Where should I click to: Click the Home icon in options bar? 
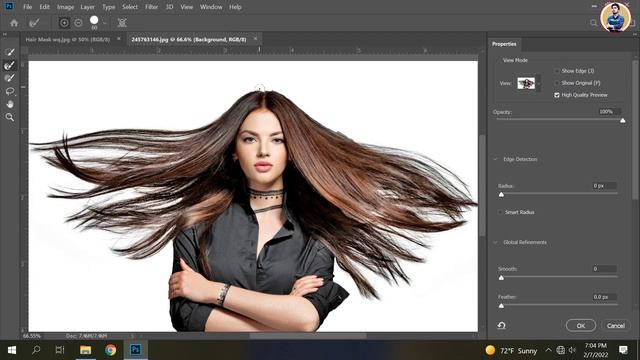[x=14, y=23]
